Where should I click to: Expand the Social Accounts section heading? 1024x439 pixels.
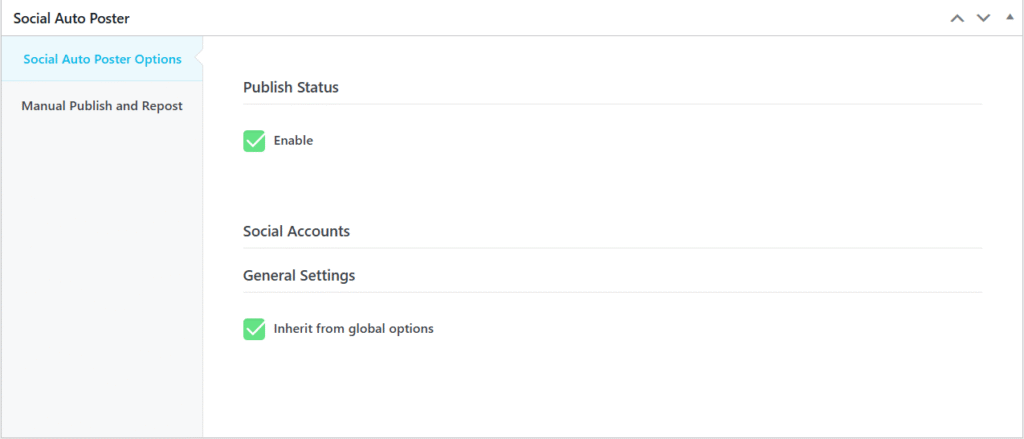pos(296,231)
